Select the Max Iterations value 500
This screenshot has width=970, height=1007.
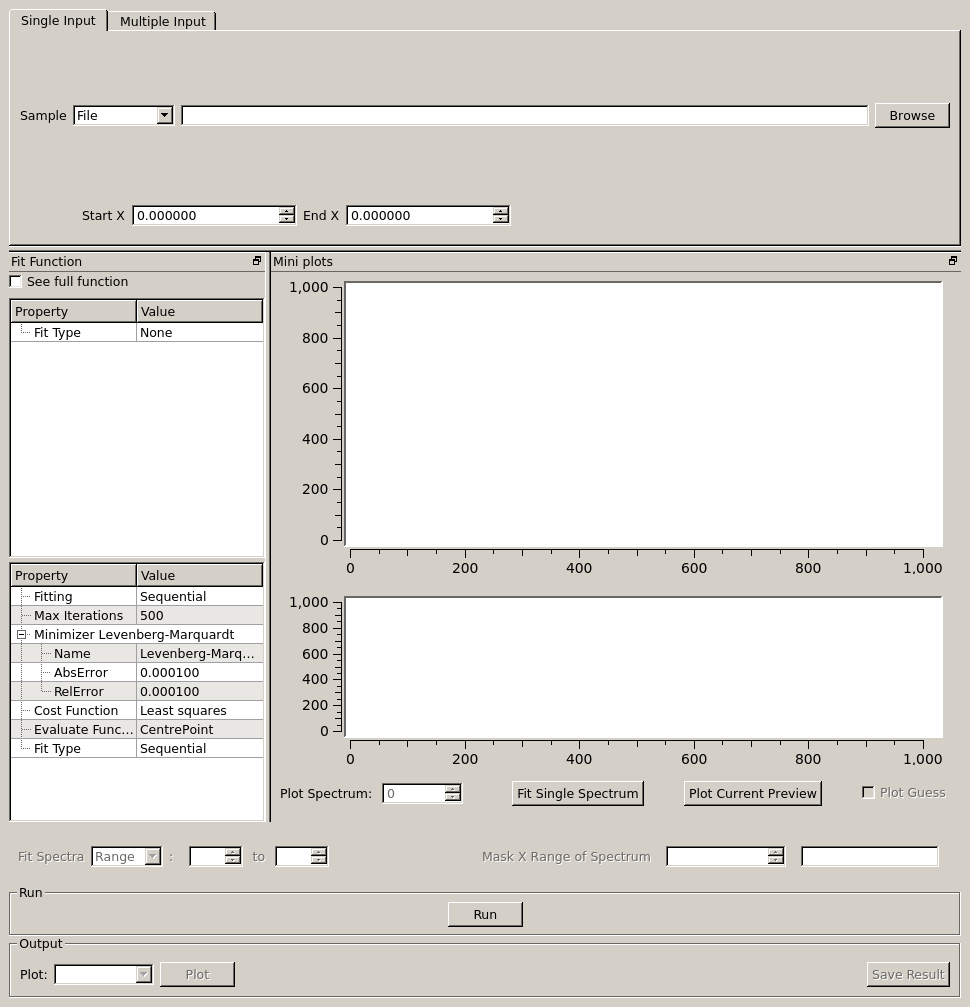(199, 616)
